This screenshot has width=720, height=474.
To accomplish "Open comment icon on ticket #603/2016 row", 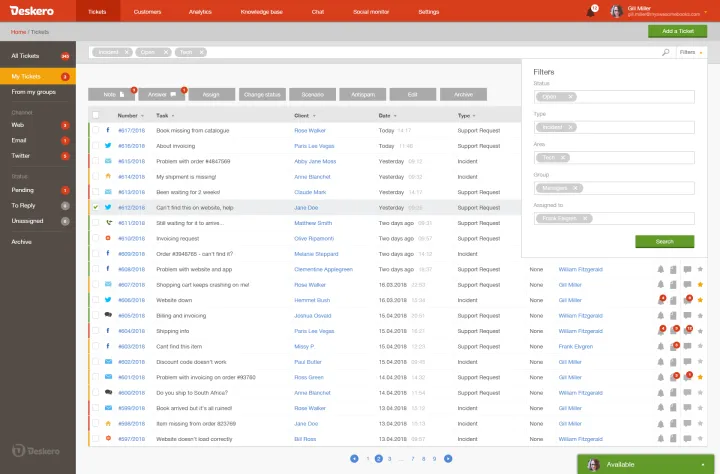I will coord(687,346).
